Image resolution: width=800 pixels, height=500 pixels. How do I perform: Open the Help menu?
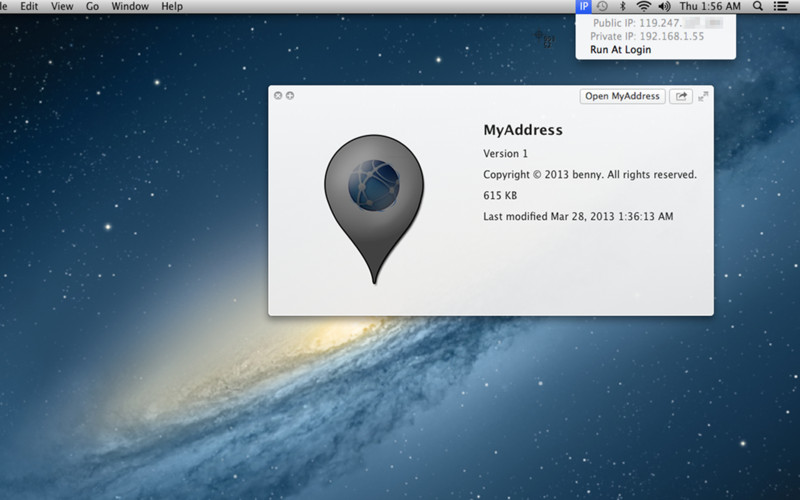[172, 7]
